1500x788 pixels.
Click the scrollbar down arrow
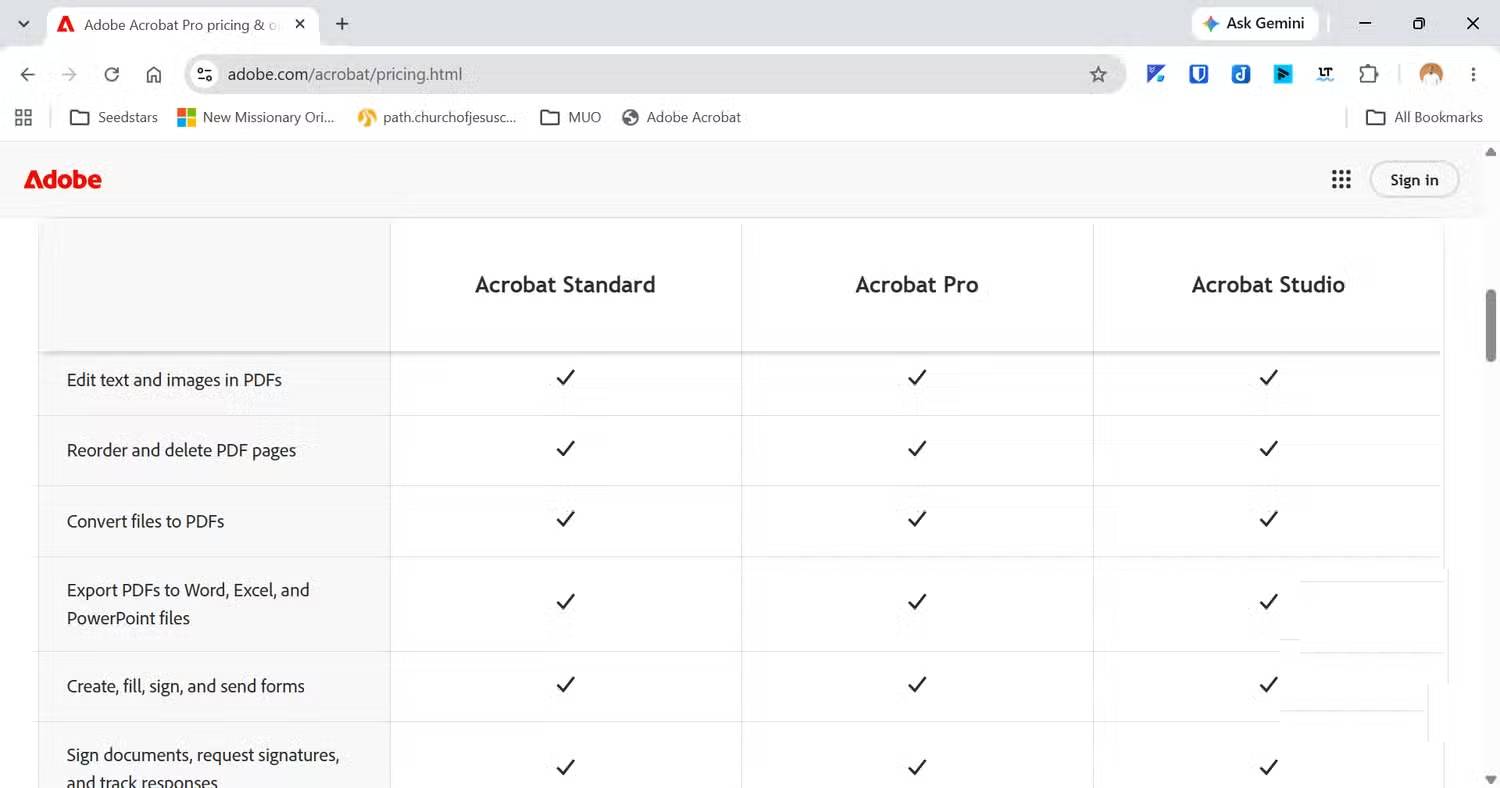click(1491, 779)
